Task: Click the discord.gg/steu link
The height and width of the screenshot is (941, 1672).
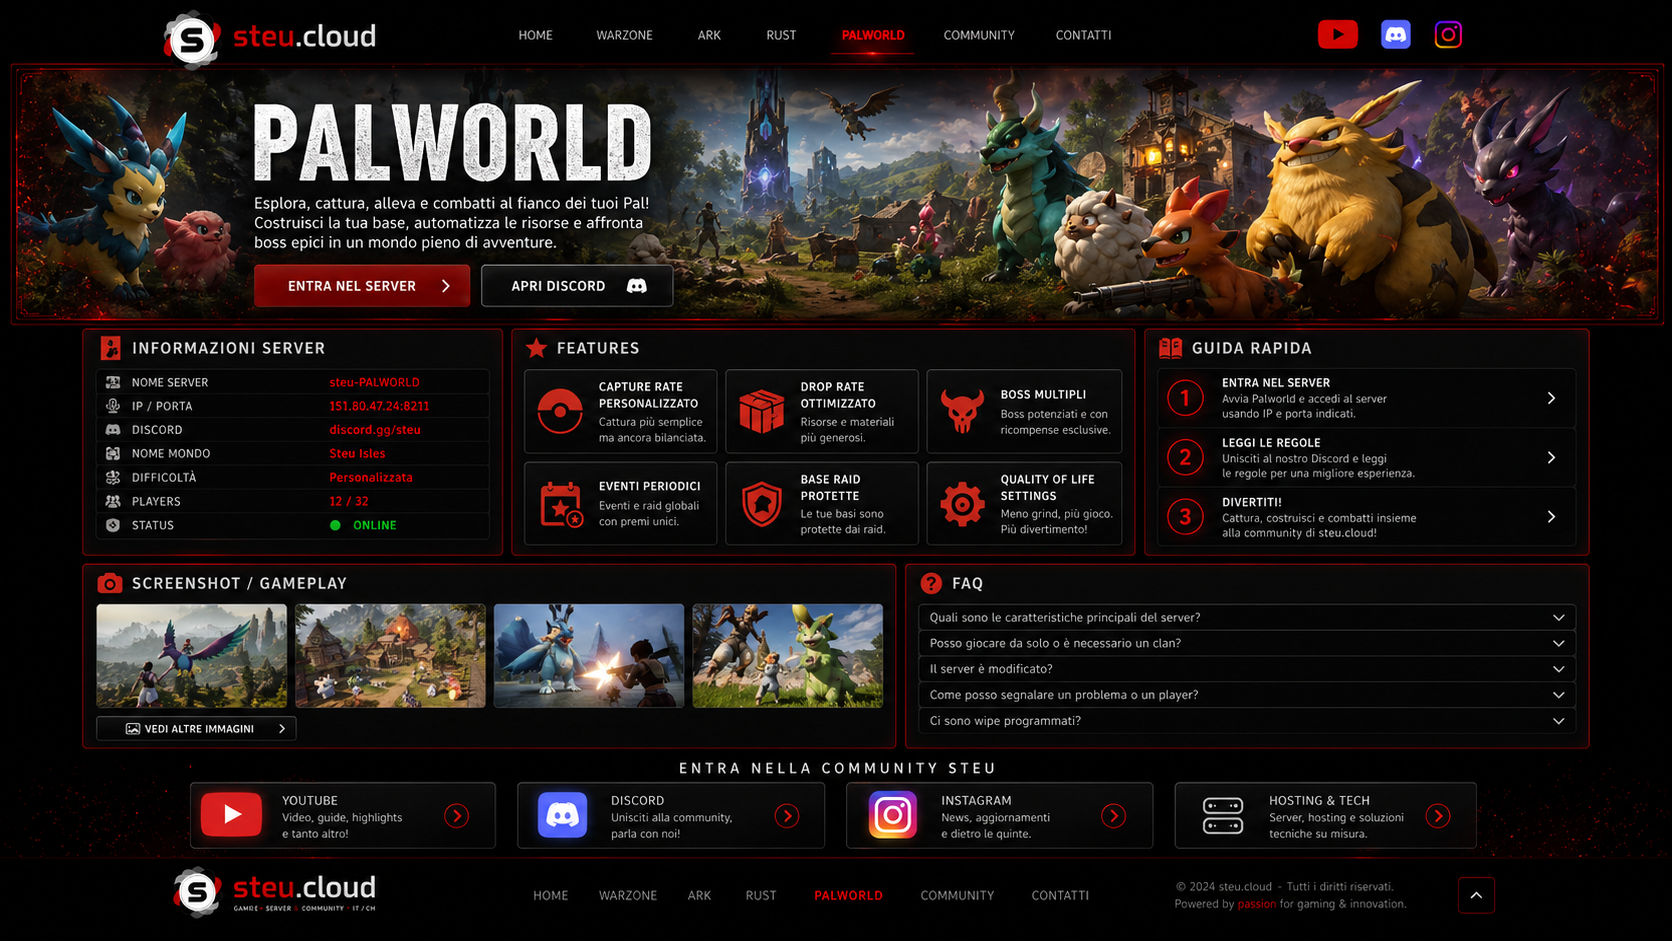Action: [x=375, y=430]
